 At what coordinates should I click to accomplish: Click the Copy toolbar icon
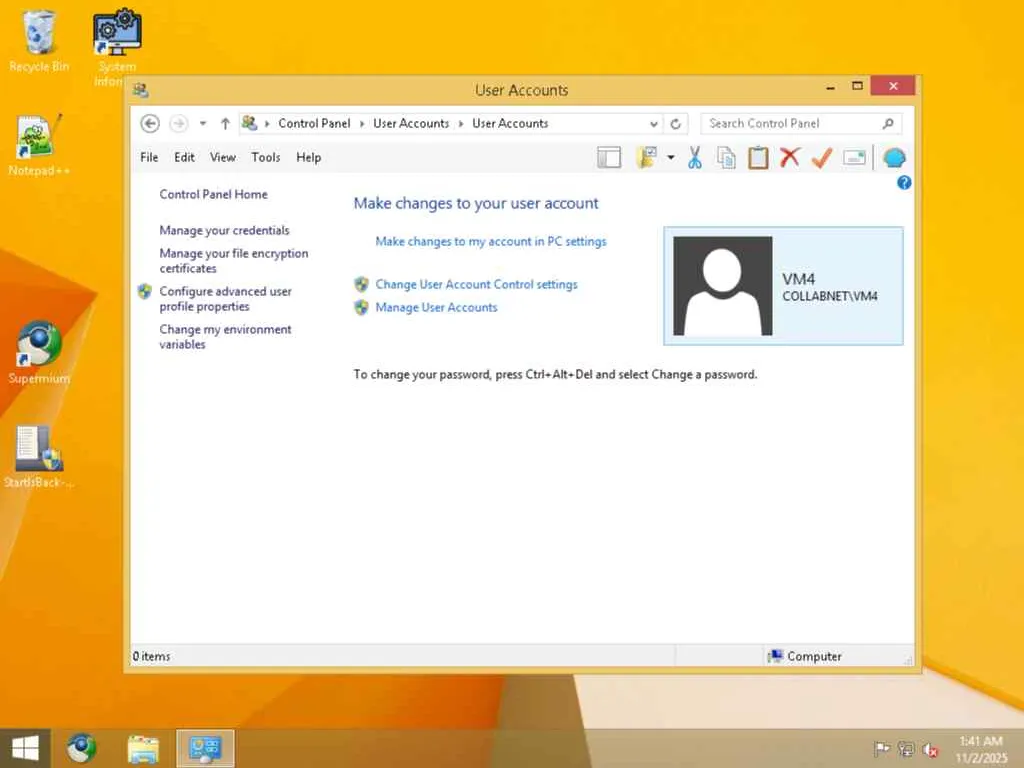[x=726, y=157]
